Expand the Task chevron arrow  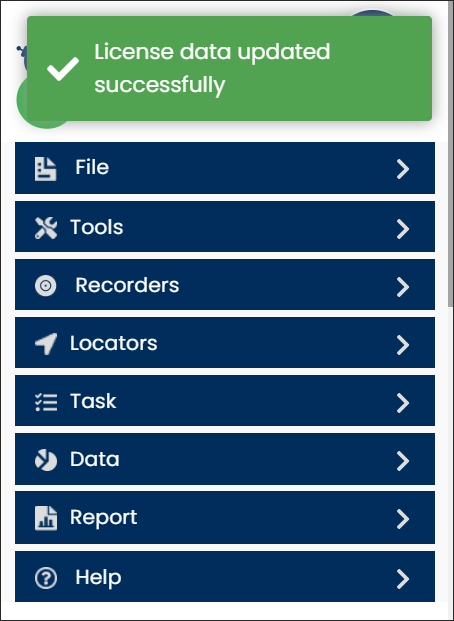(x=403, y=403)
